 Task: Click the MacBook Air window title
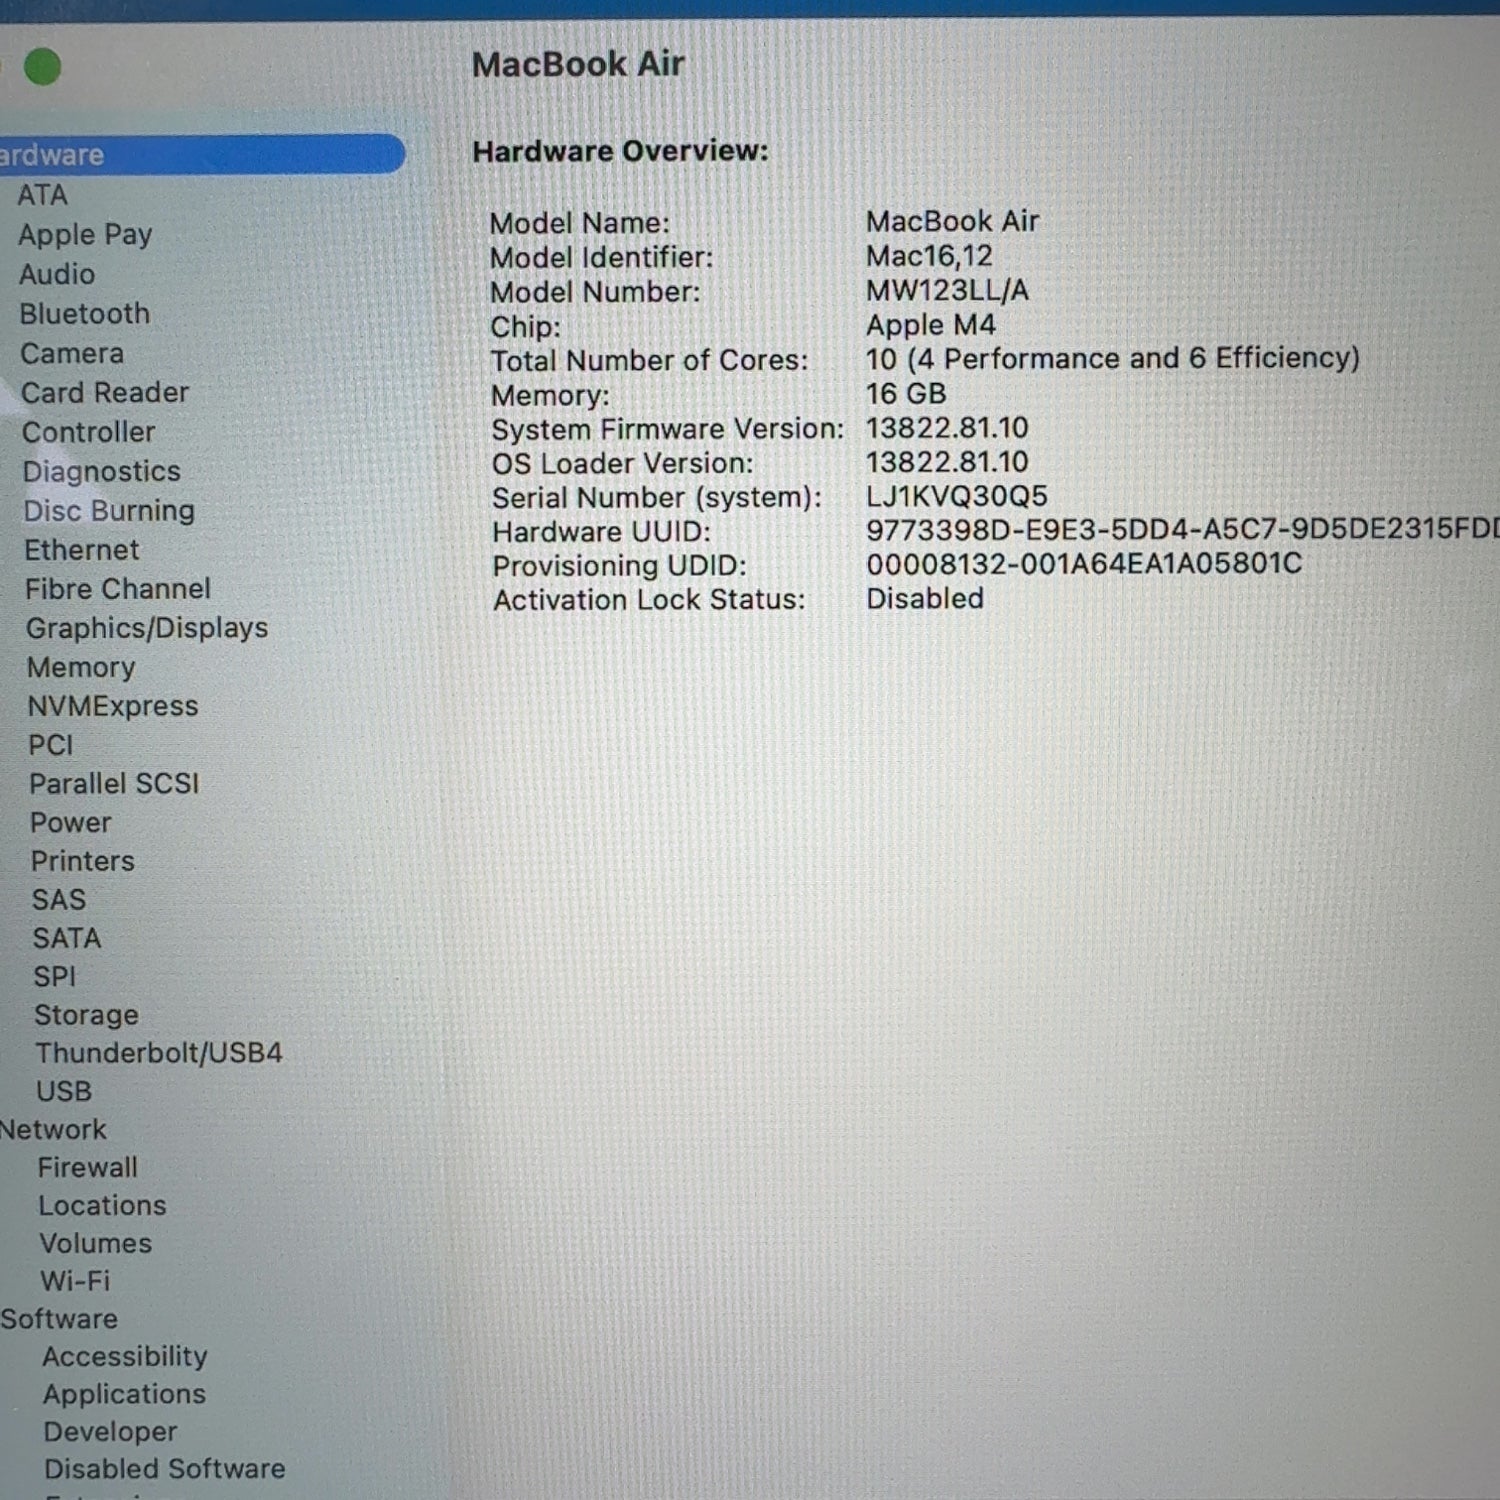point(578,65)
